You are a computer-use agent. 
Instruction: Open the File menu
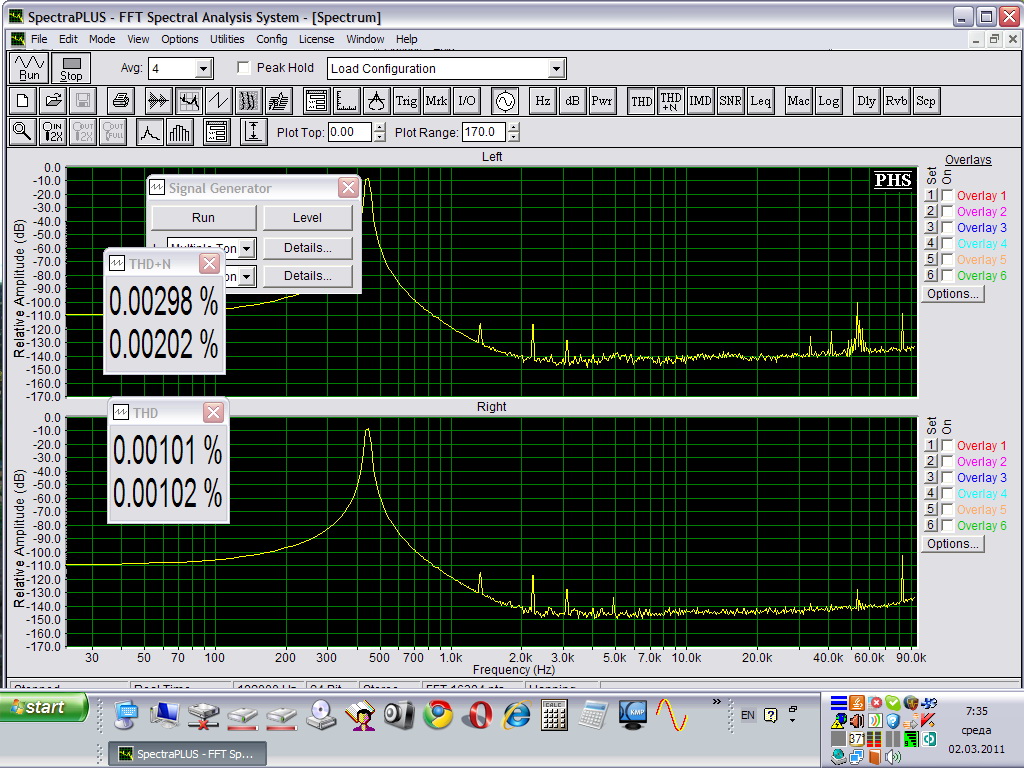[x=39, y=39]
